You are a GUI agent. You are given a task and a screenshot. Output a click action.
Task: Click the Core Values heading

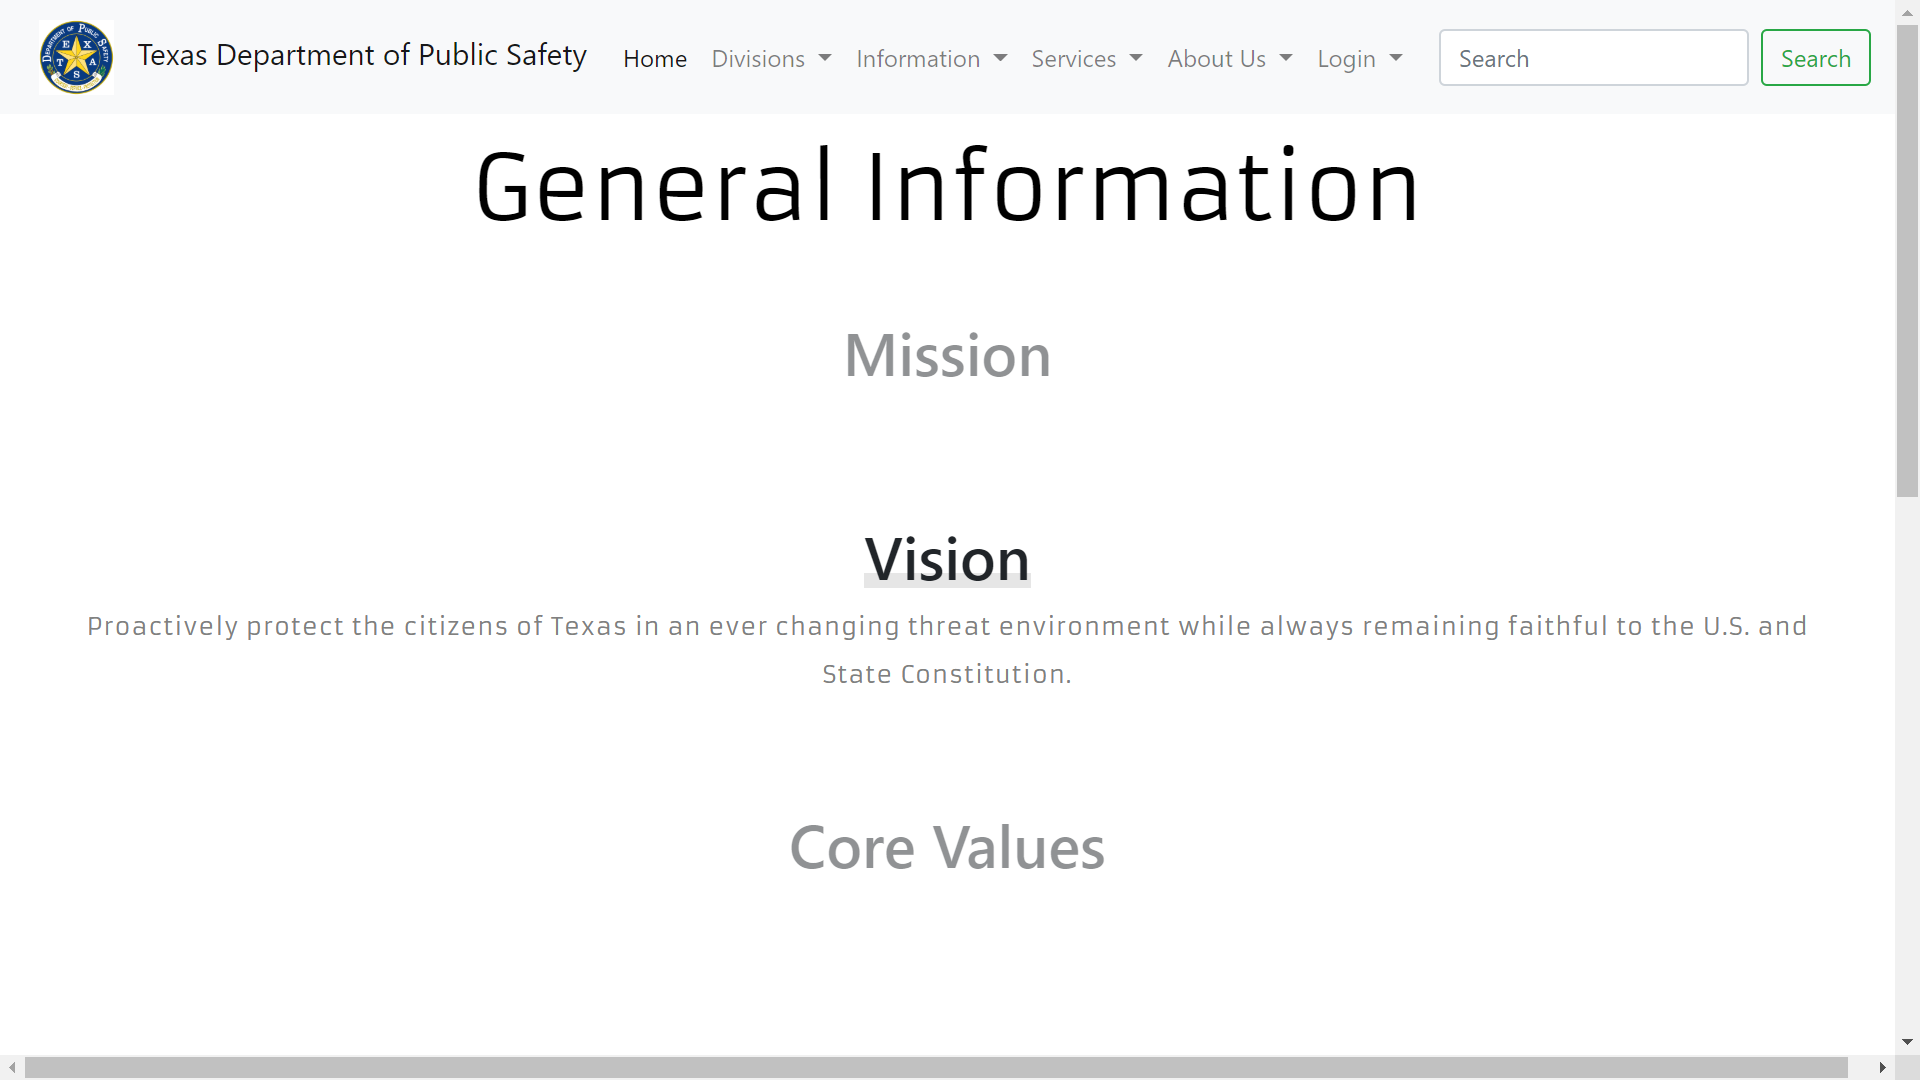point(947,848)
